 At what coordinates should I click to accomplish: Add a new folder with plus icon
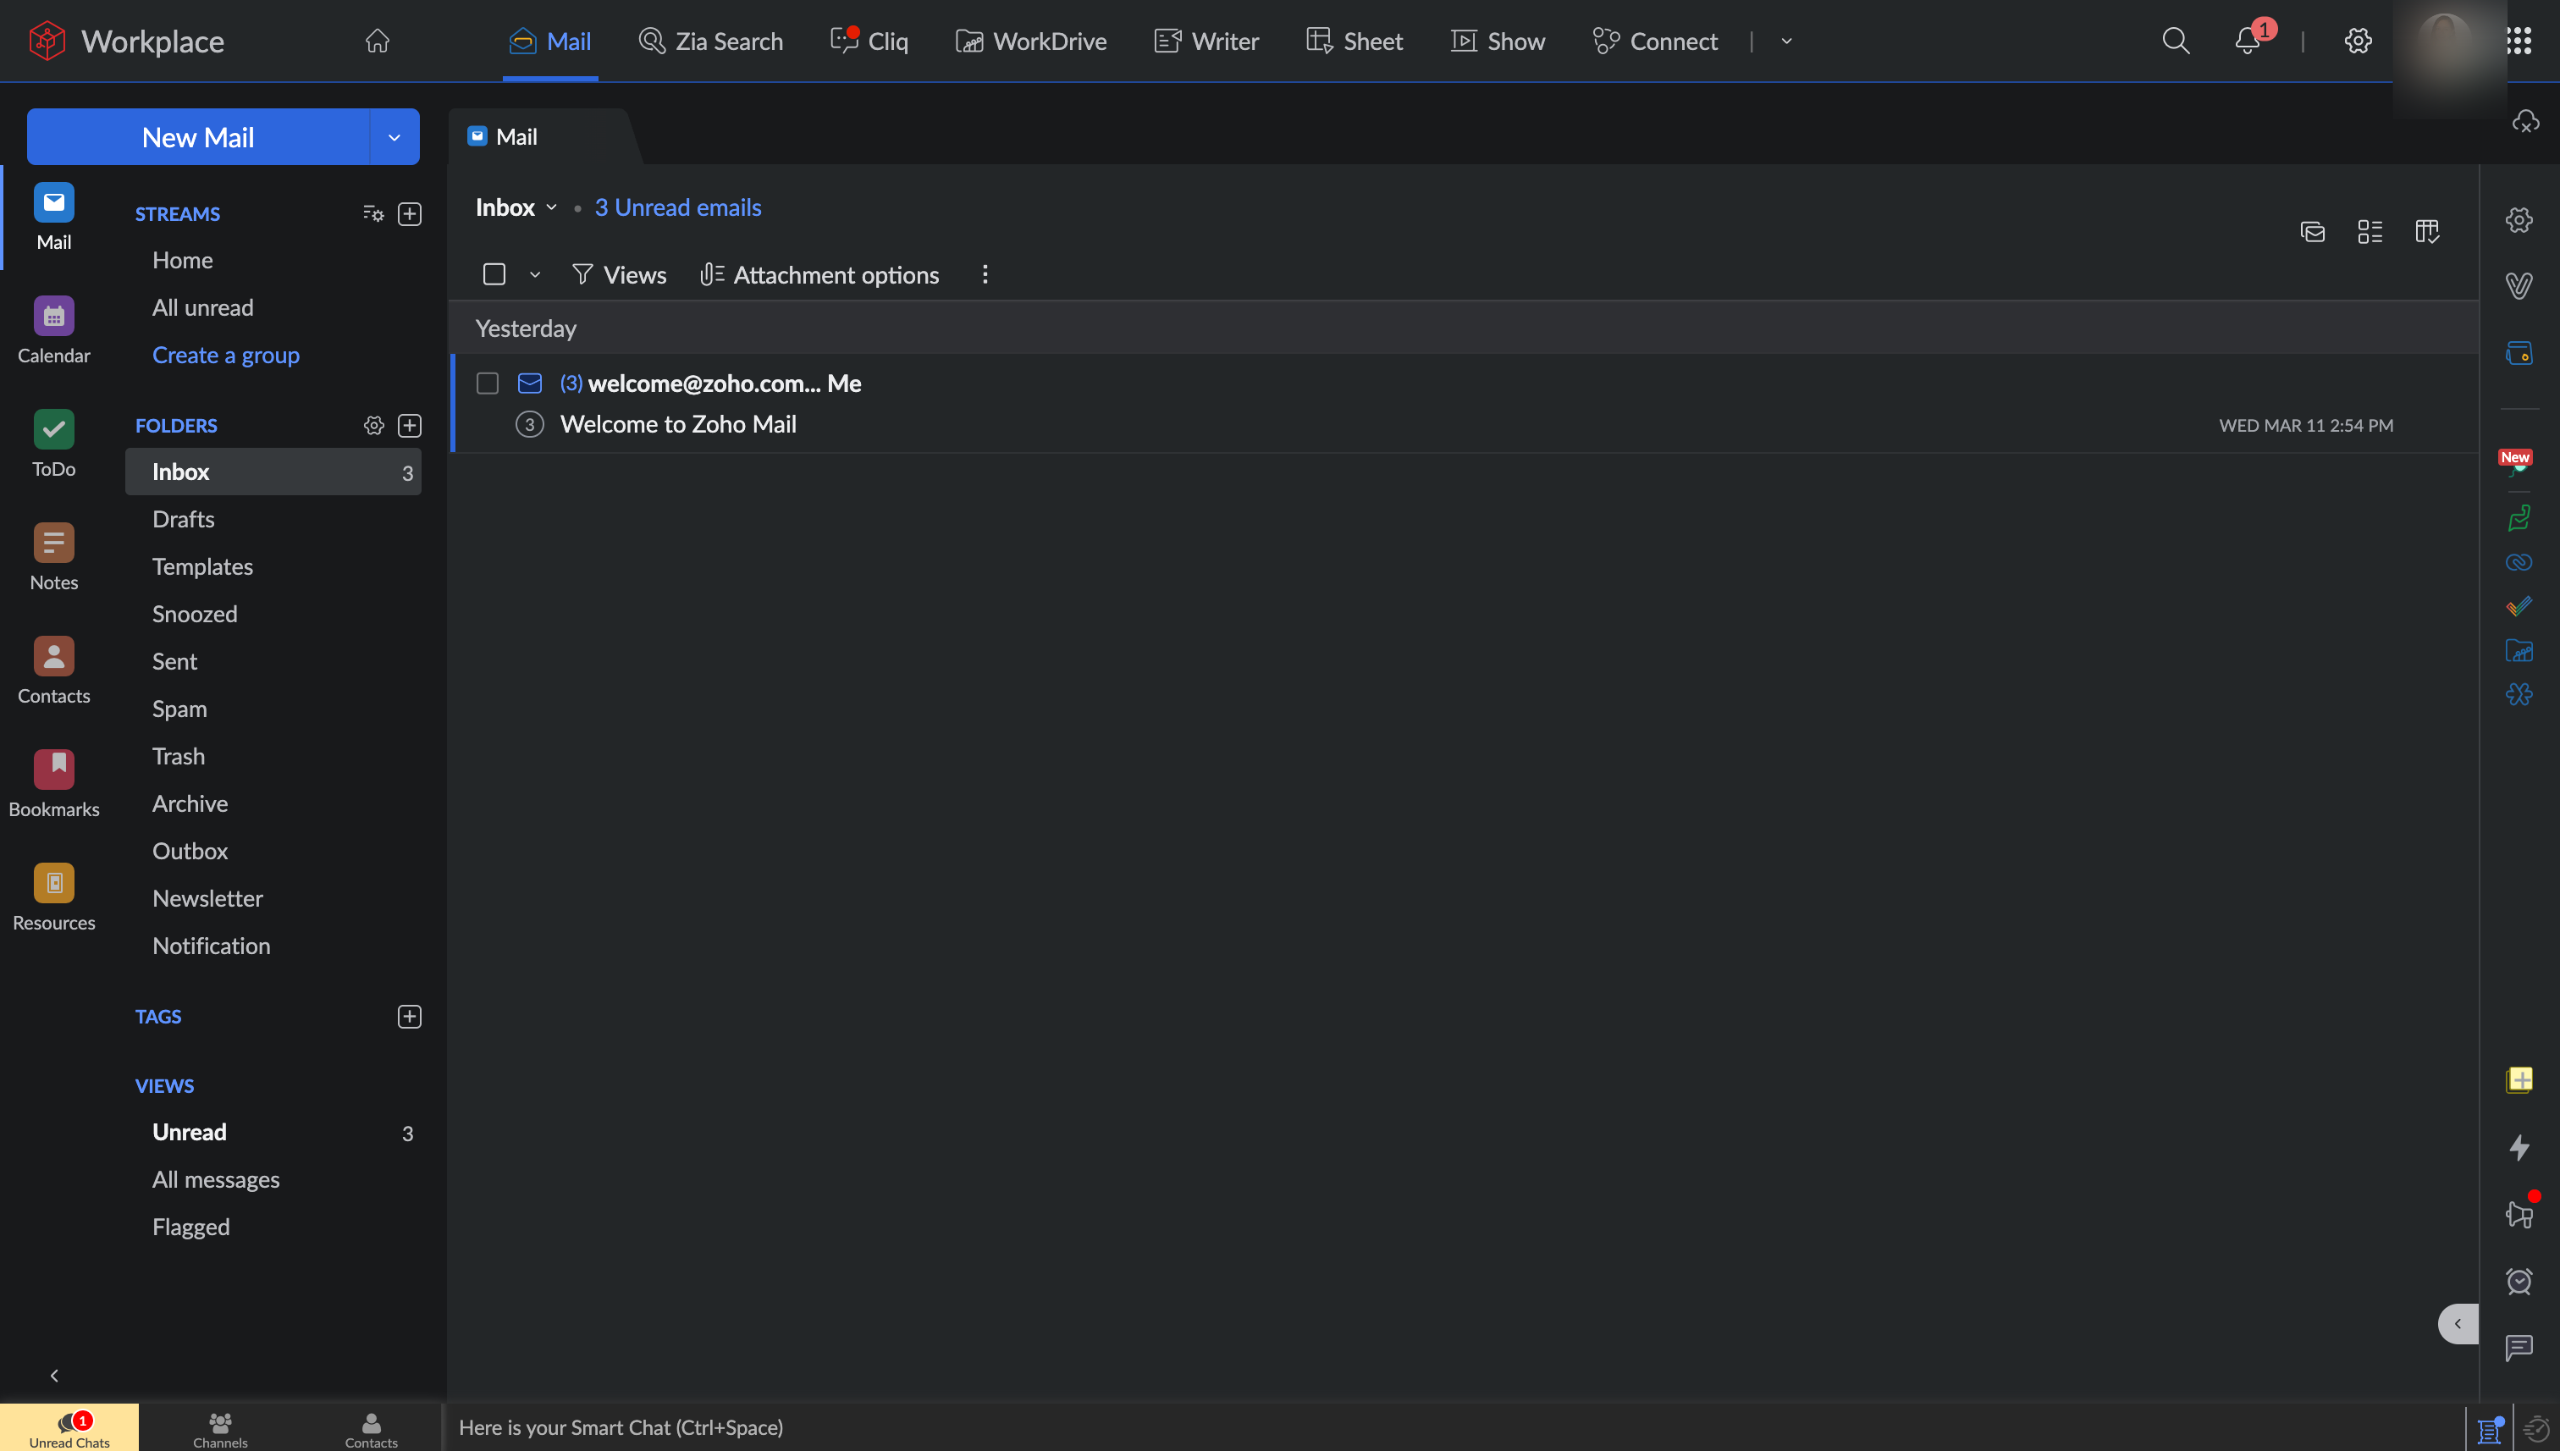(x=410, y=426)
